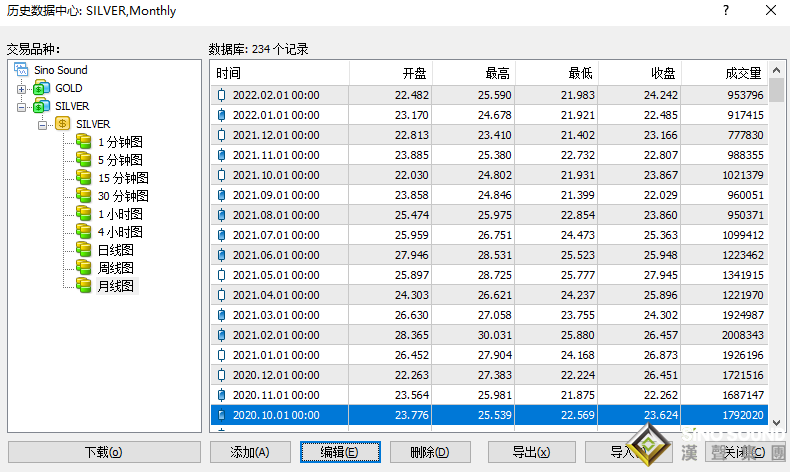Click the 日线图 database icon
This screenshot has height=472, width=790.
(84, 250)
